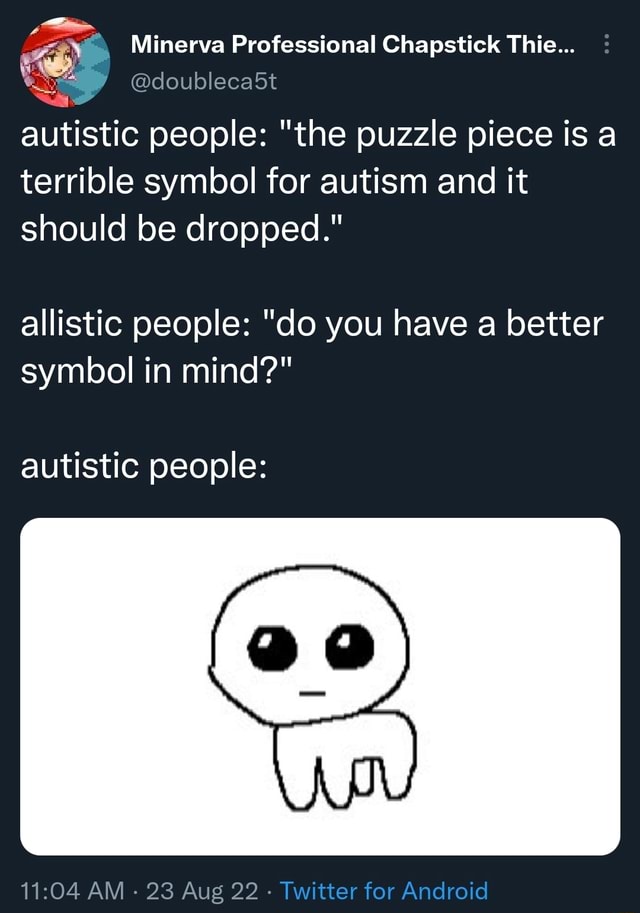Click the "allistic people:" text line
640x913 pixels.
click(137, 324)
